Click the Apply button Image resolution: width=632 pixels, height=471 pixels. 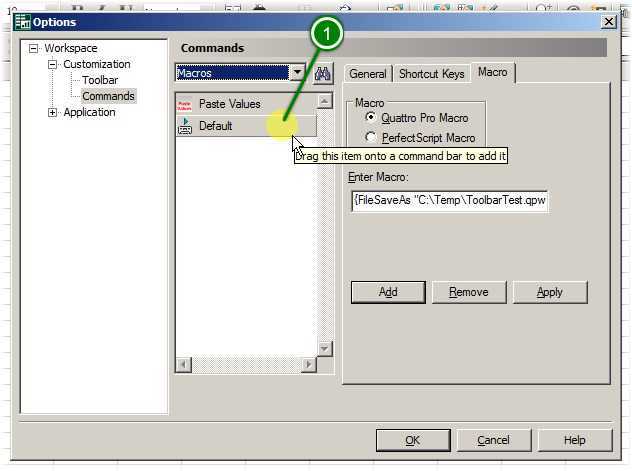pyautogui.click(x=549, y=292)
